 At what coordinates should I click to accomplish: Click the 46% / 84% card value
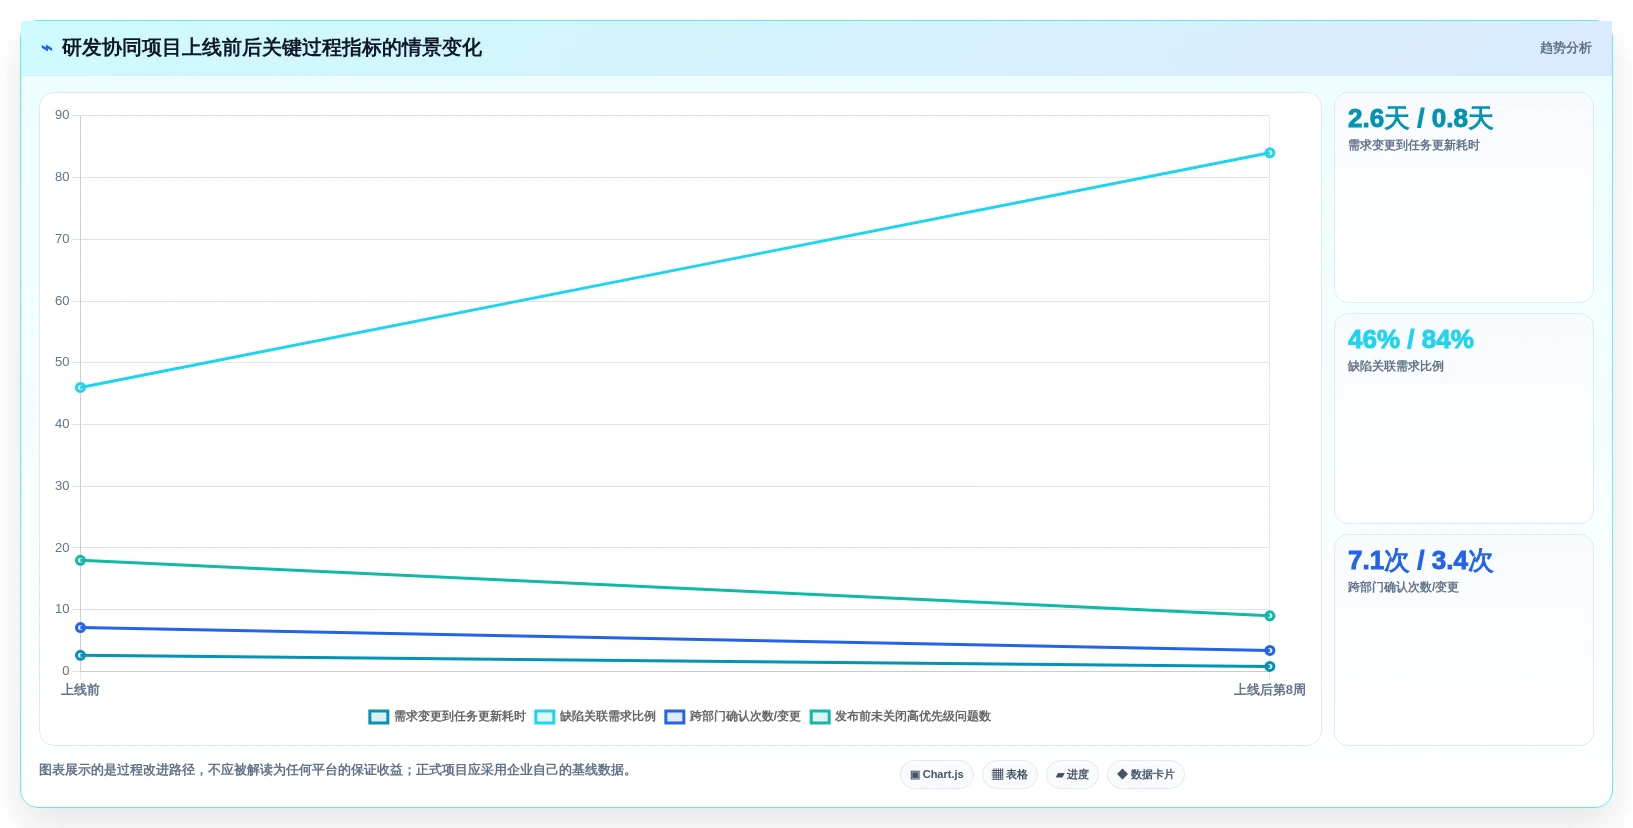[1410, 340]
